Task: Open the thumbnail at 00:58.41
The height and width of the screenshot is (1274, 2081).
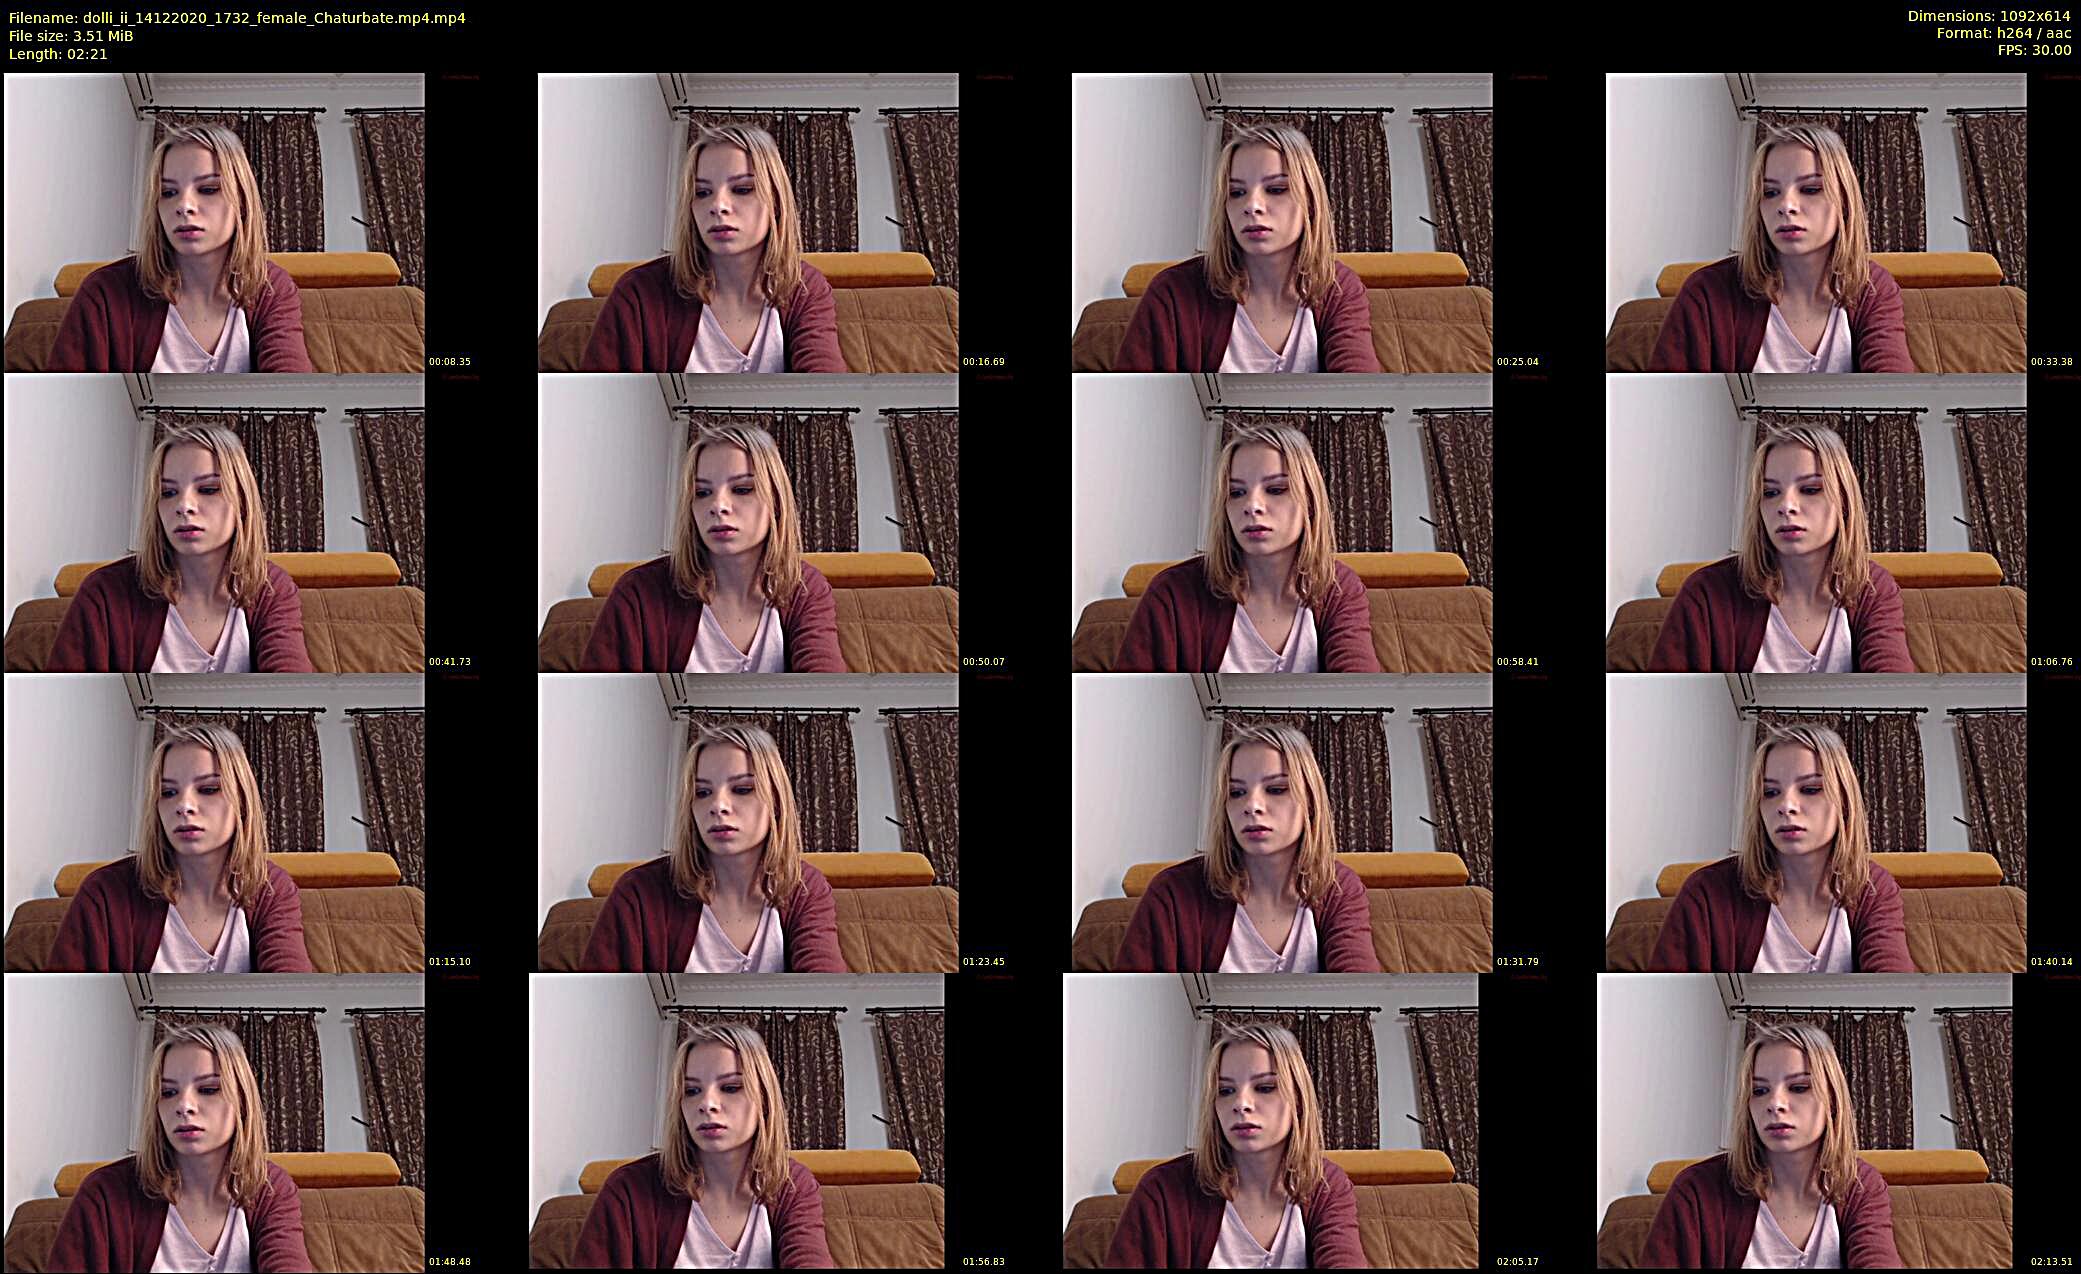Action: (1282, 522)
